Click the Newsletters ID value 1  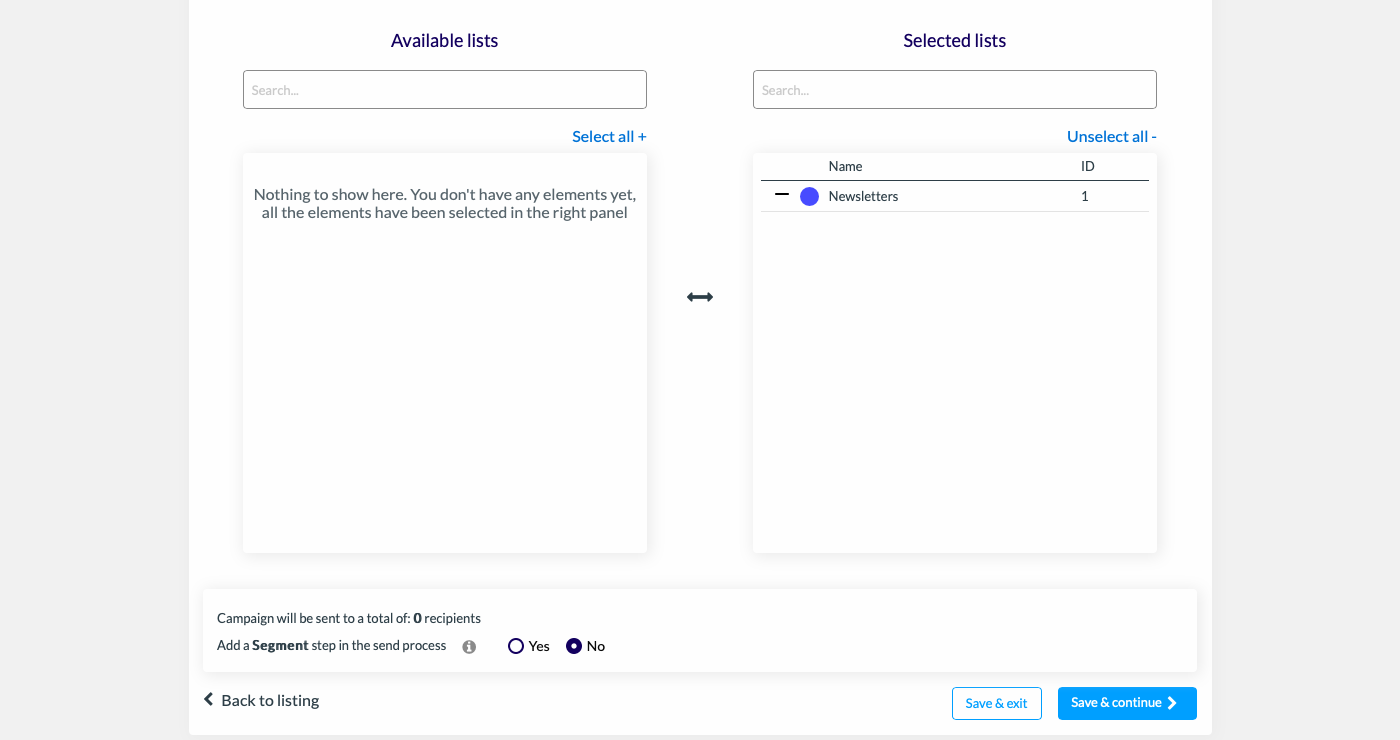1085,196
